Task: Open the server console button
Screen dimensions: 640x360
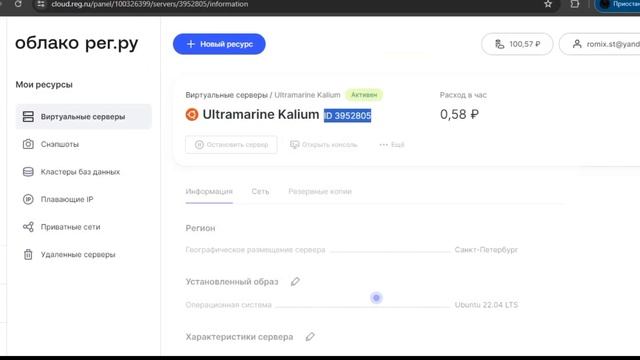Action: (x=324, y=144)
